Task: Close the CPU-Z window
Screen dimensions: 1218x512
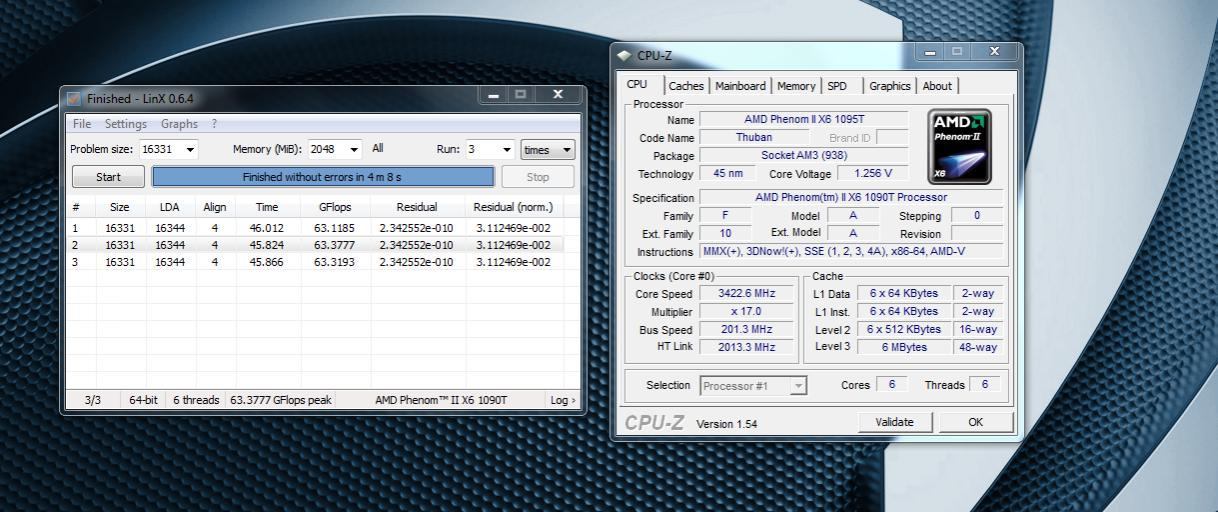Action: [x=993, y=51]
